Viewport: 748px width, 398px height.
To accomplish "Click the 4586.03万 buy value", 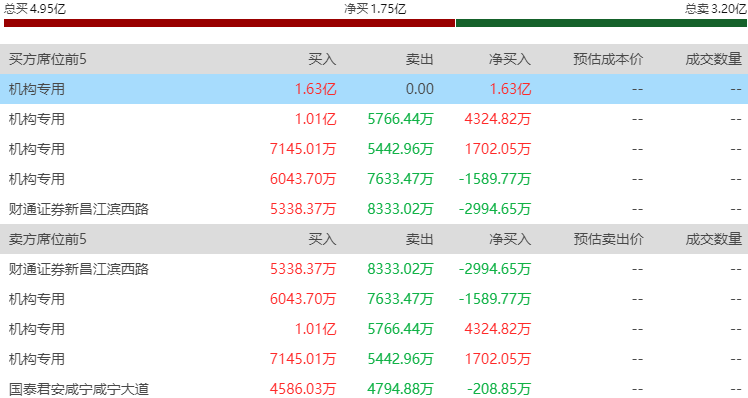I will point(303,389).
